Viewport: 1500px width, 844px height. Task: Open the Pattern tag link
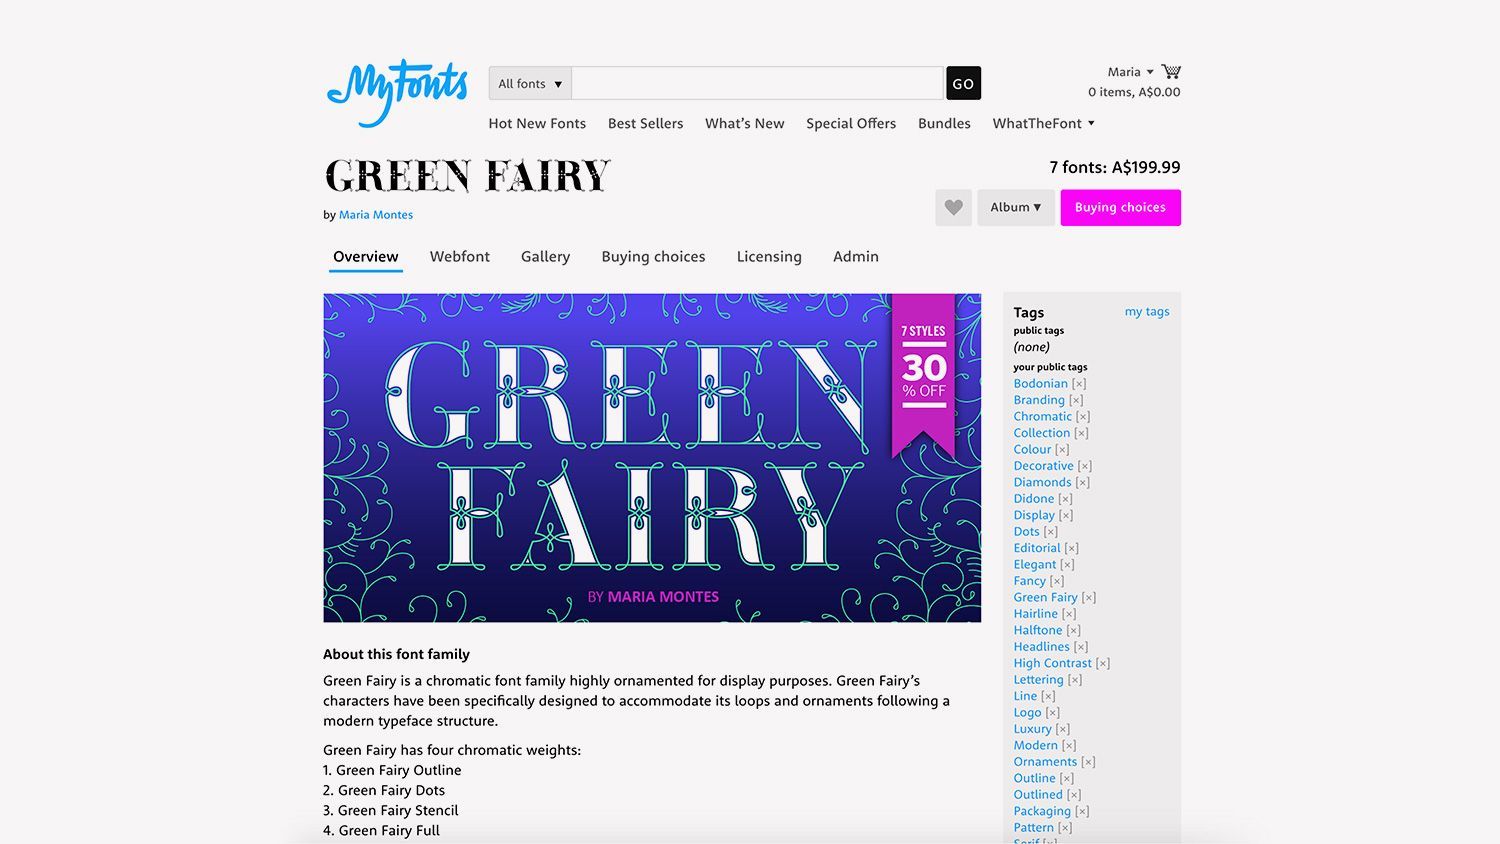(x=1034, y=828)
